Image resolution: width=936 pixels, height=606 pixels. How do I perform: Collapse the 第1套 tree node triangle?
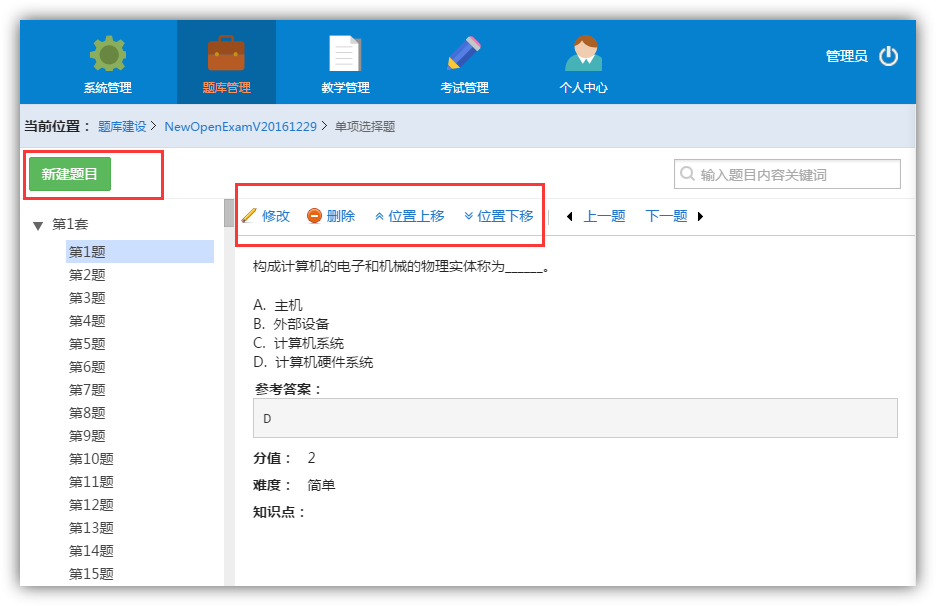[38, 225]
